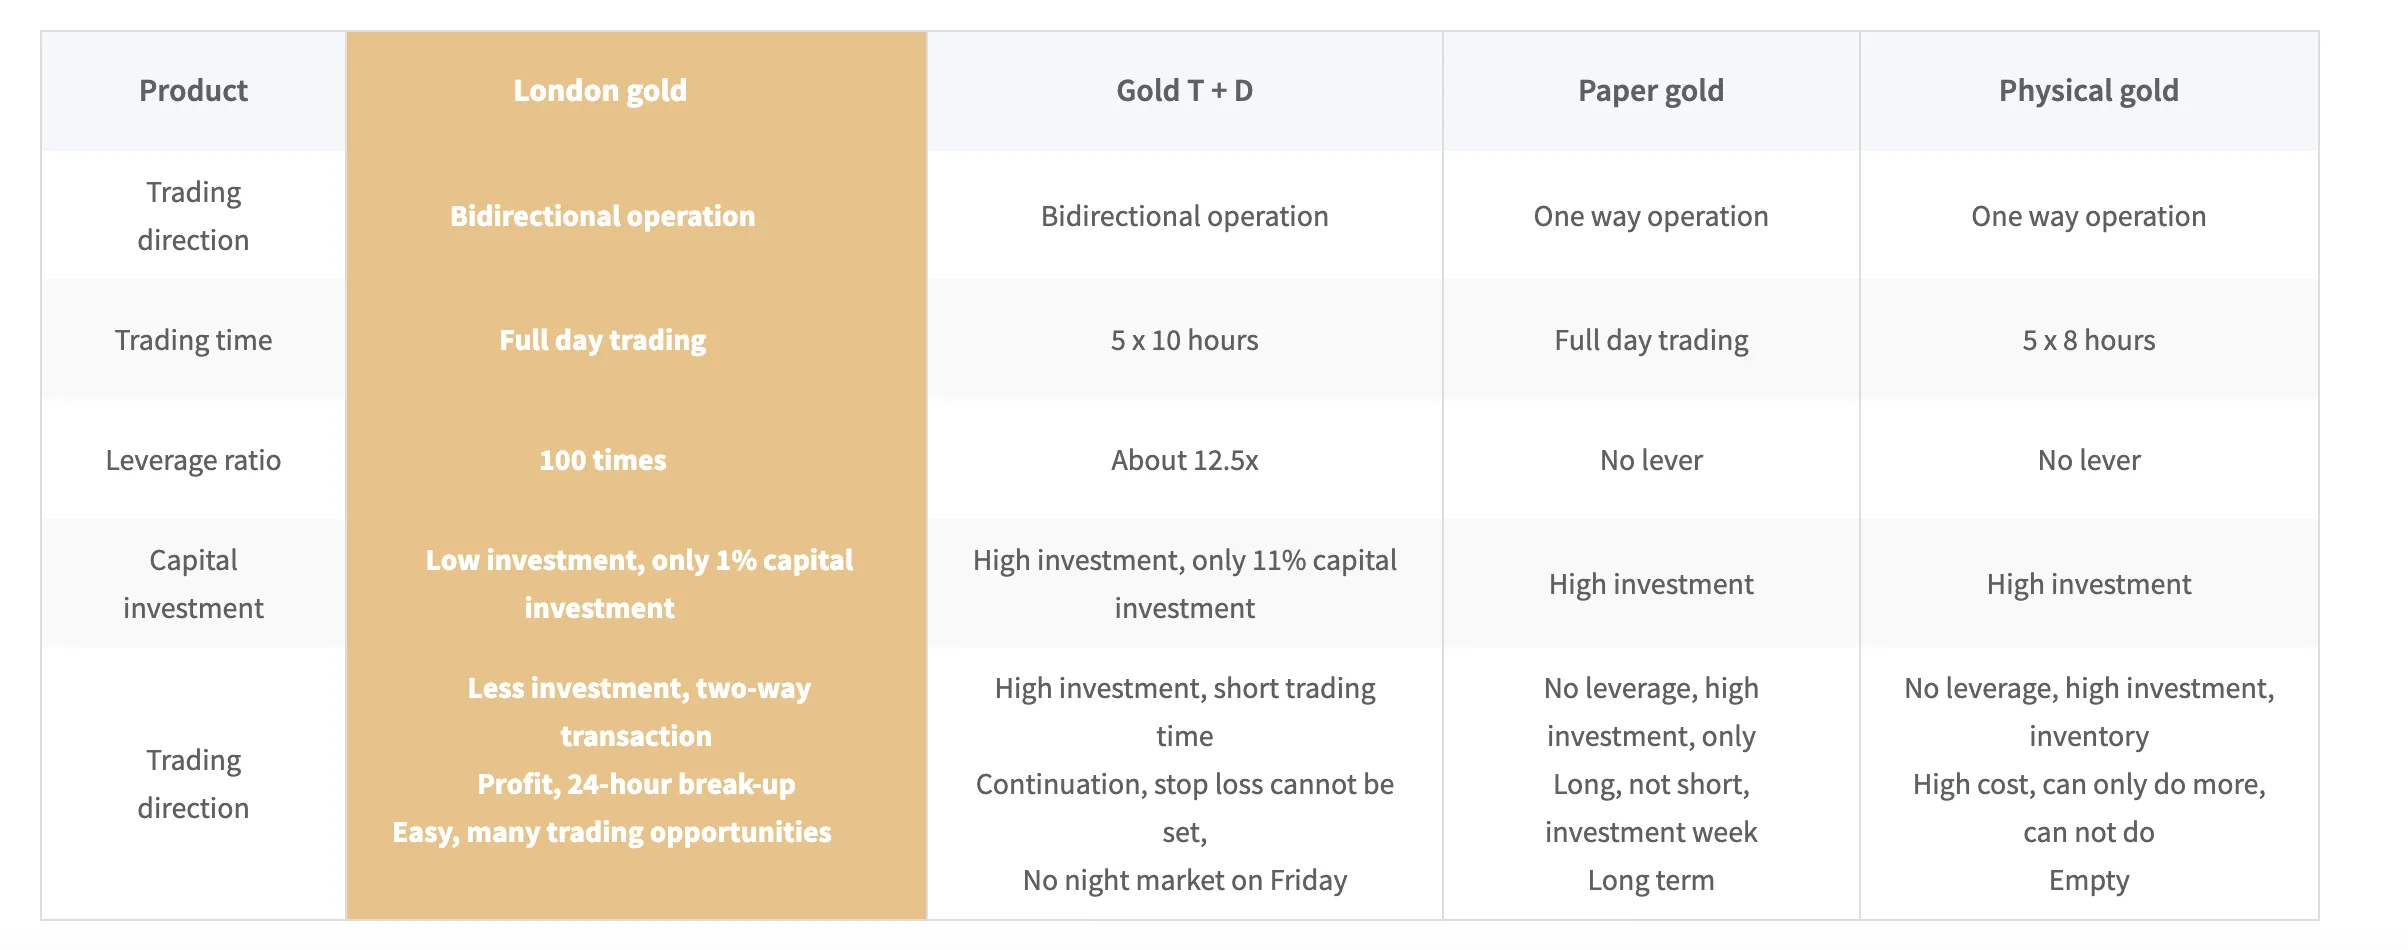Image resolution: width=2408 pixels, height=950 pixels.
Task: Click the Product header cell
Action: (x=194, y=91)
